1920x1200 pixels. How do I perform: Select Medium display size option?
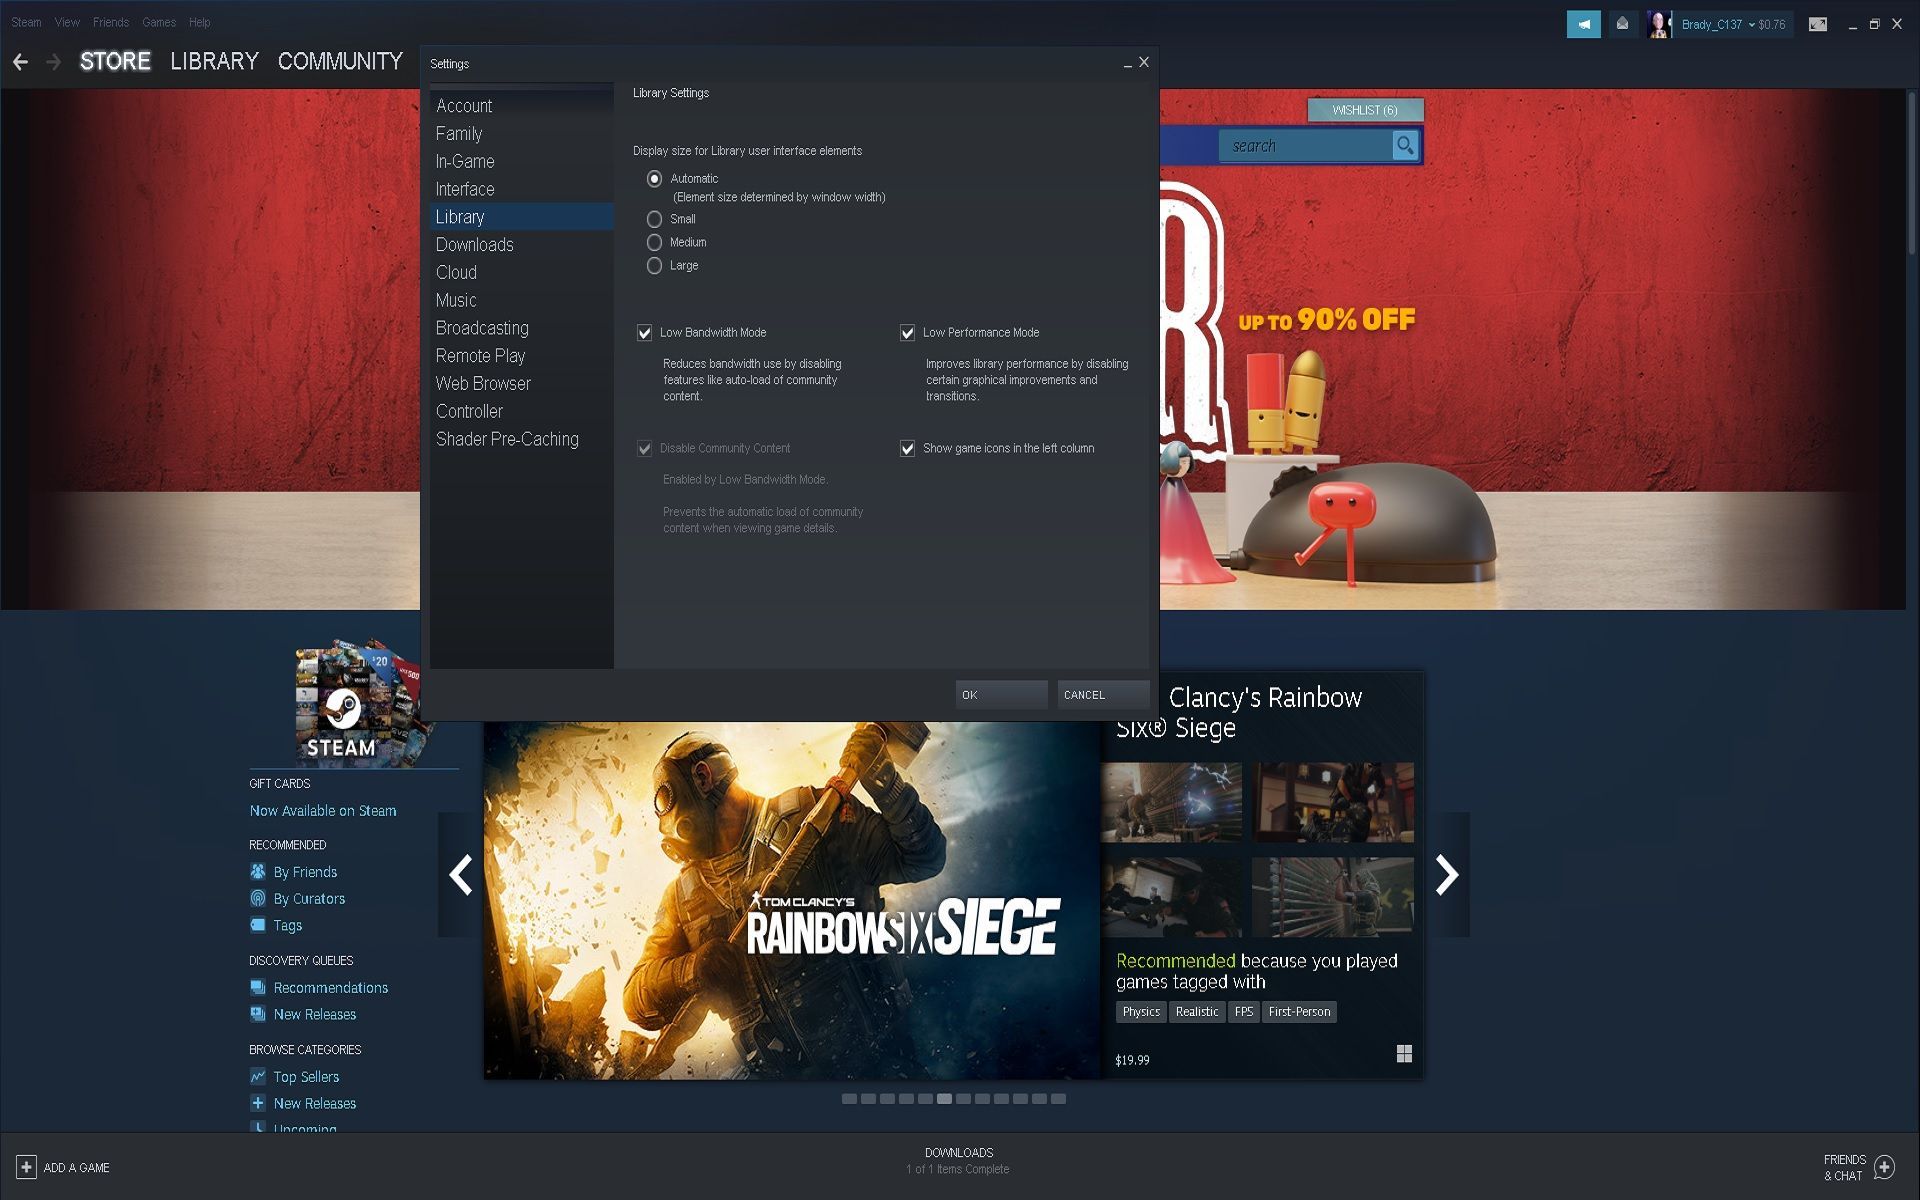click(654, 242)
